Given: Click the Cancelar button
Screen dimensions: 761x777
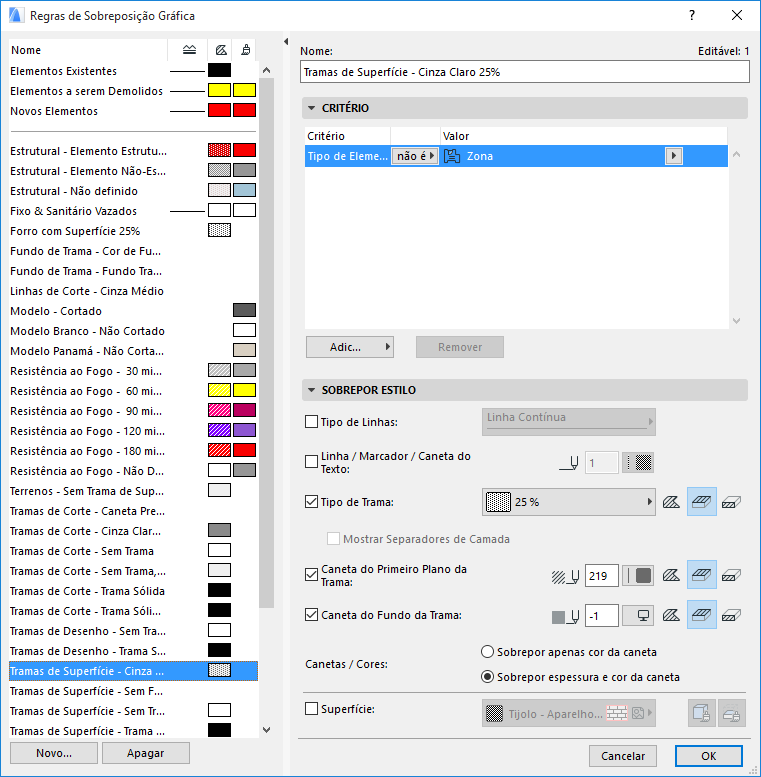Looking at the screenshot, I should (623, 756).
